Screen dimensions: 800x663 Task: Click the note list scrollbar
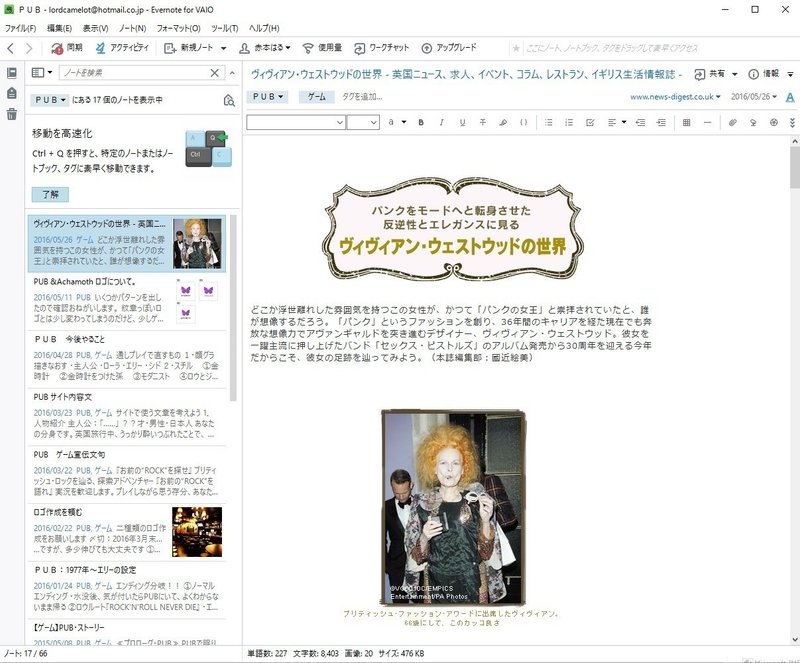pyautogui.click(x=233, y=308)
